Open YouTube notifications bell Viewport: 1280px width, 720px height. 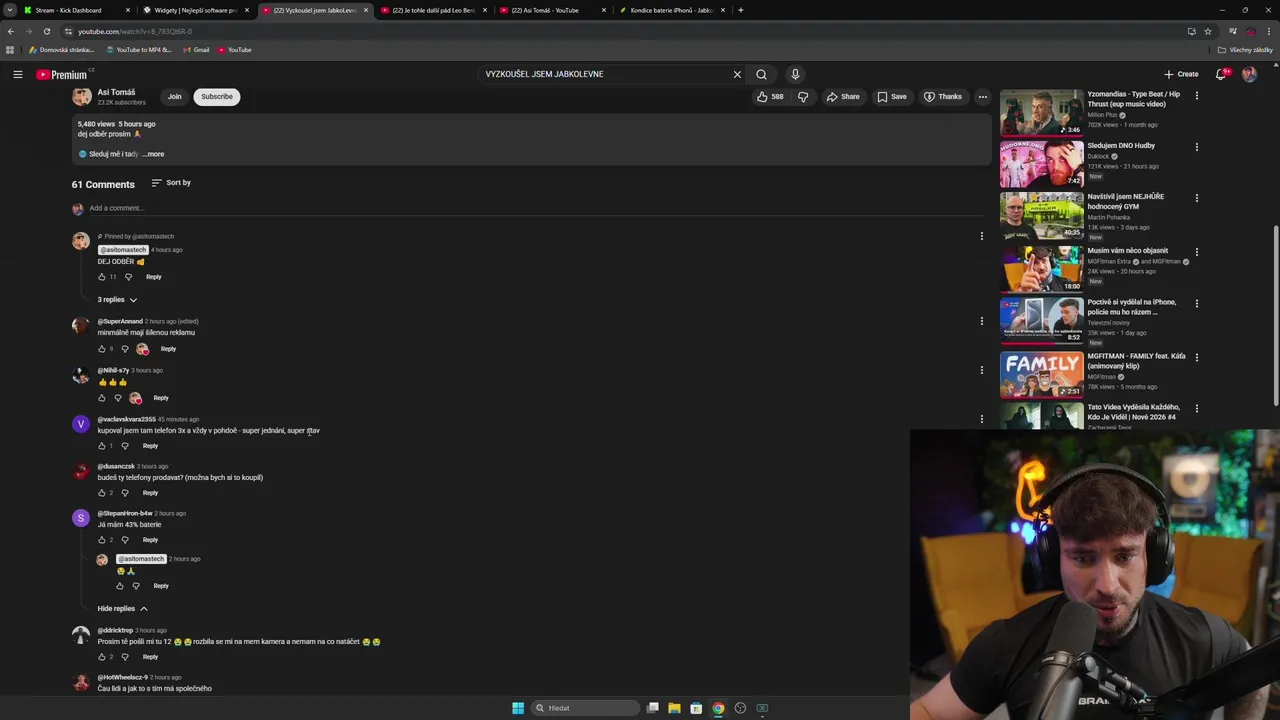(x=1221, y=74)
